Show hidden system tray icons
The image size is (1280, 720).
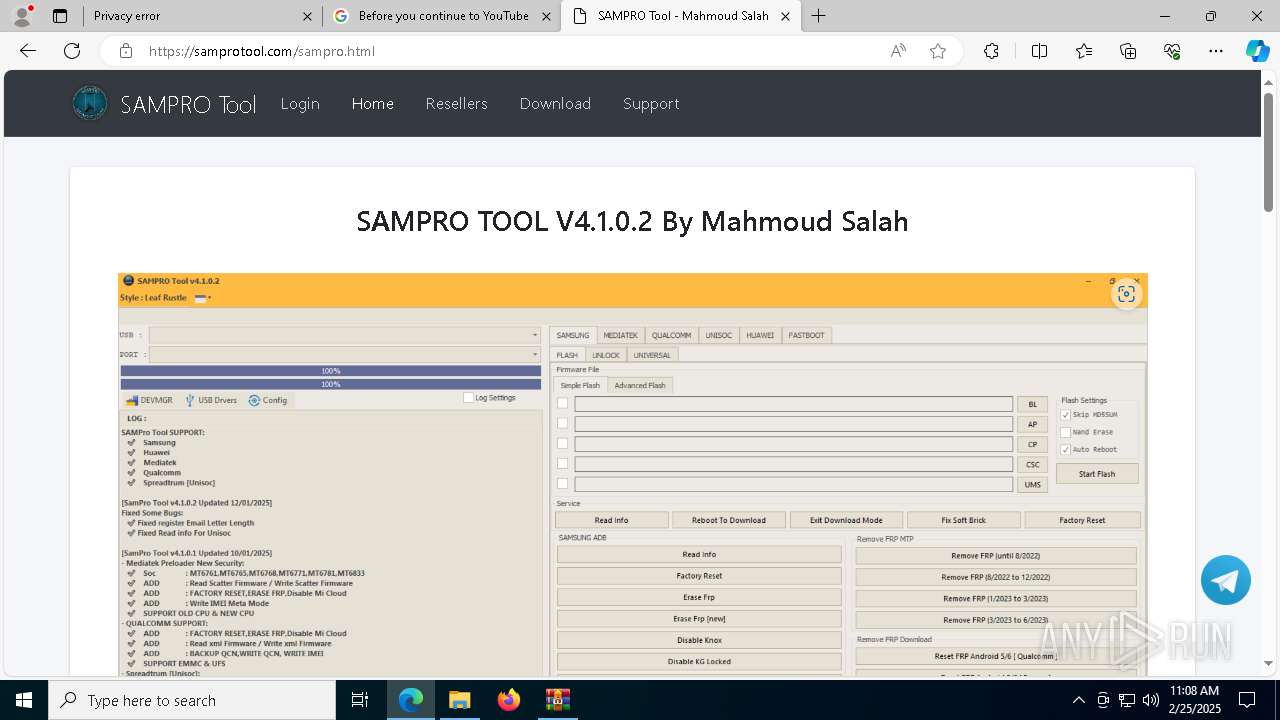point(1078,700)
